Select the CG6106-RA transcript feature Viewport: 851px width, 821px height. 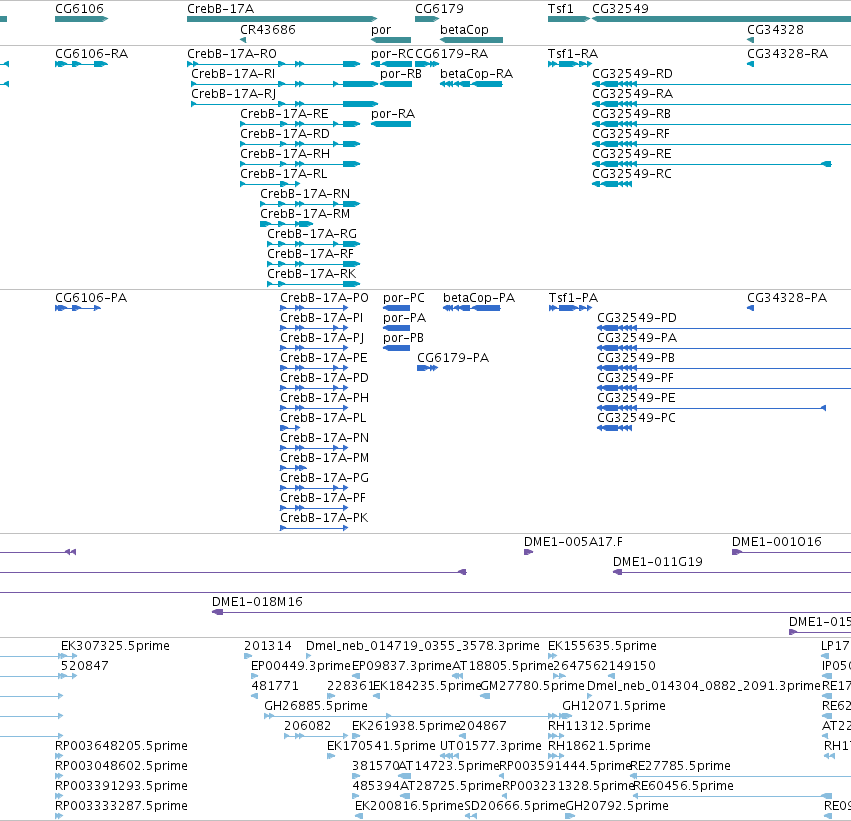[81, 64]
